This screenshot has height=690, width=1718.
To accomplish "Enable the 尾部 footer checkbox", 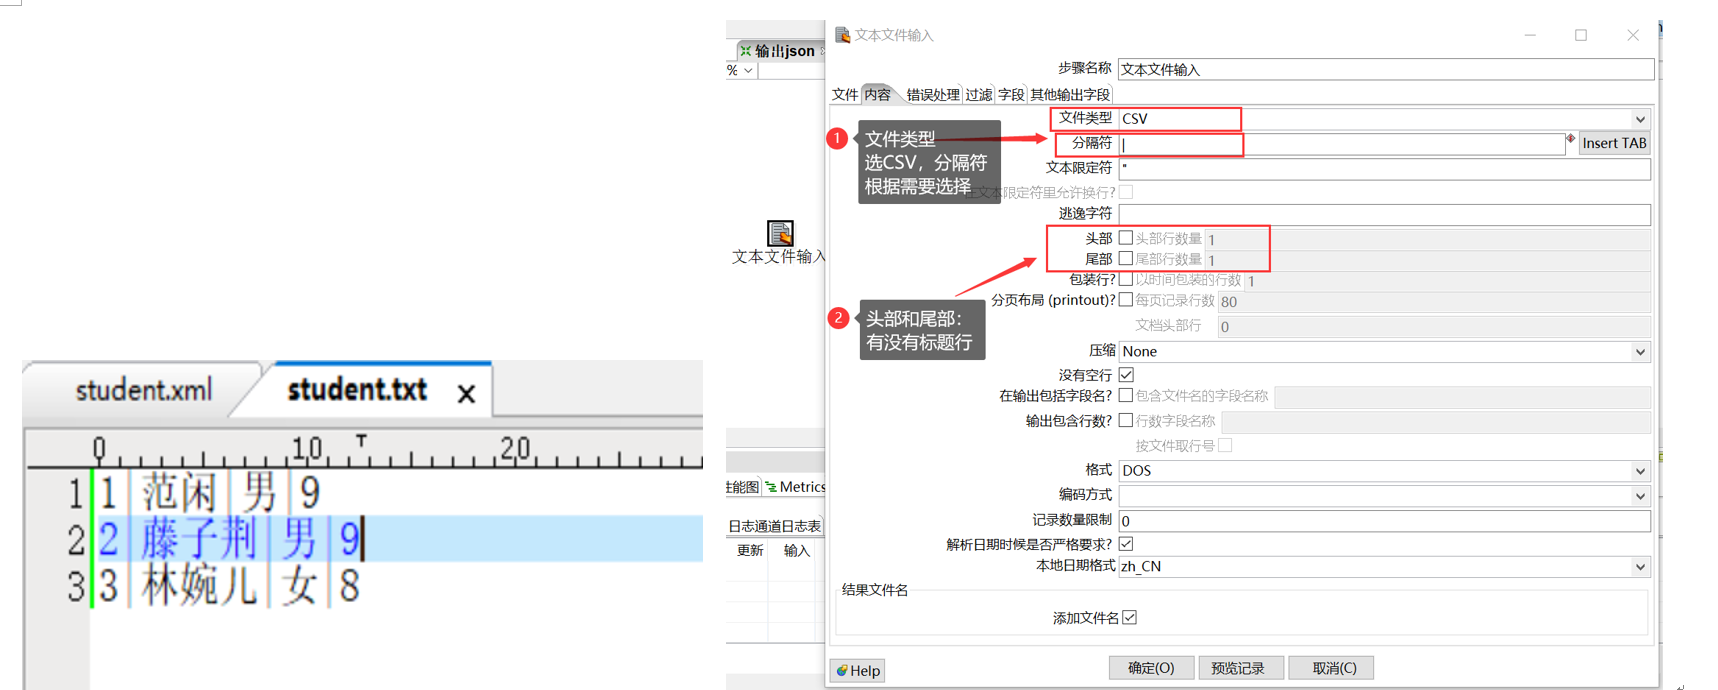I will point(1126,259).
